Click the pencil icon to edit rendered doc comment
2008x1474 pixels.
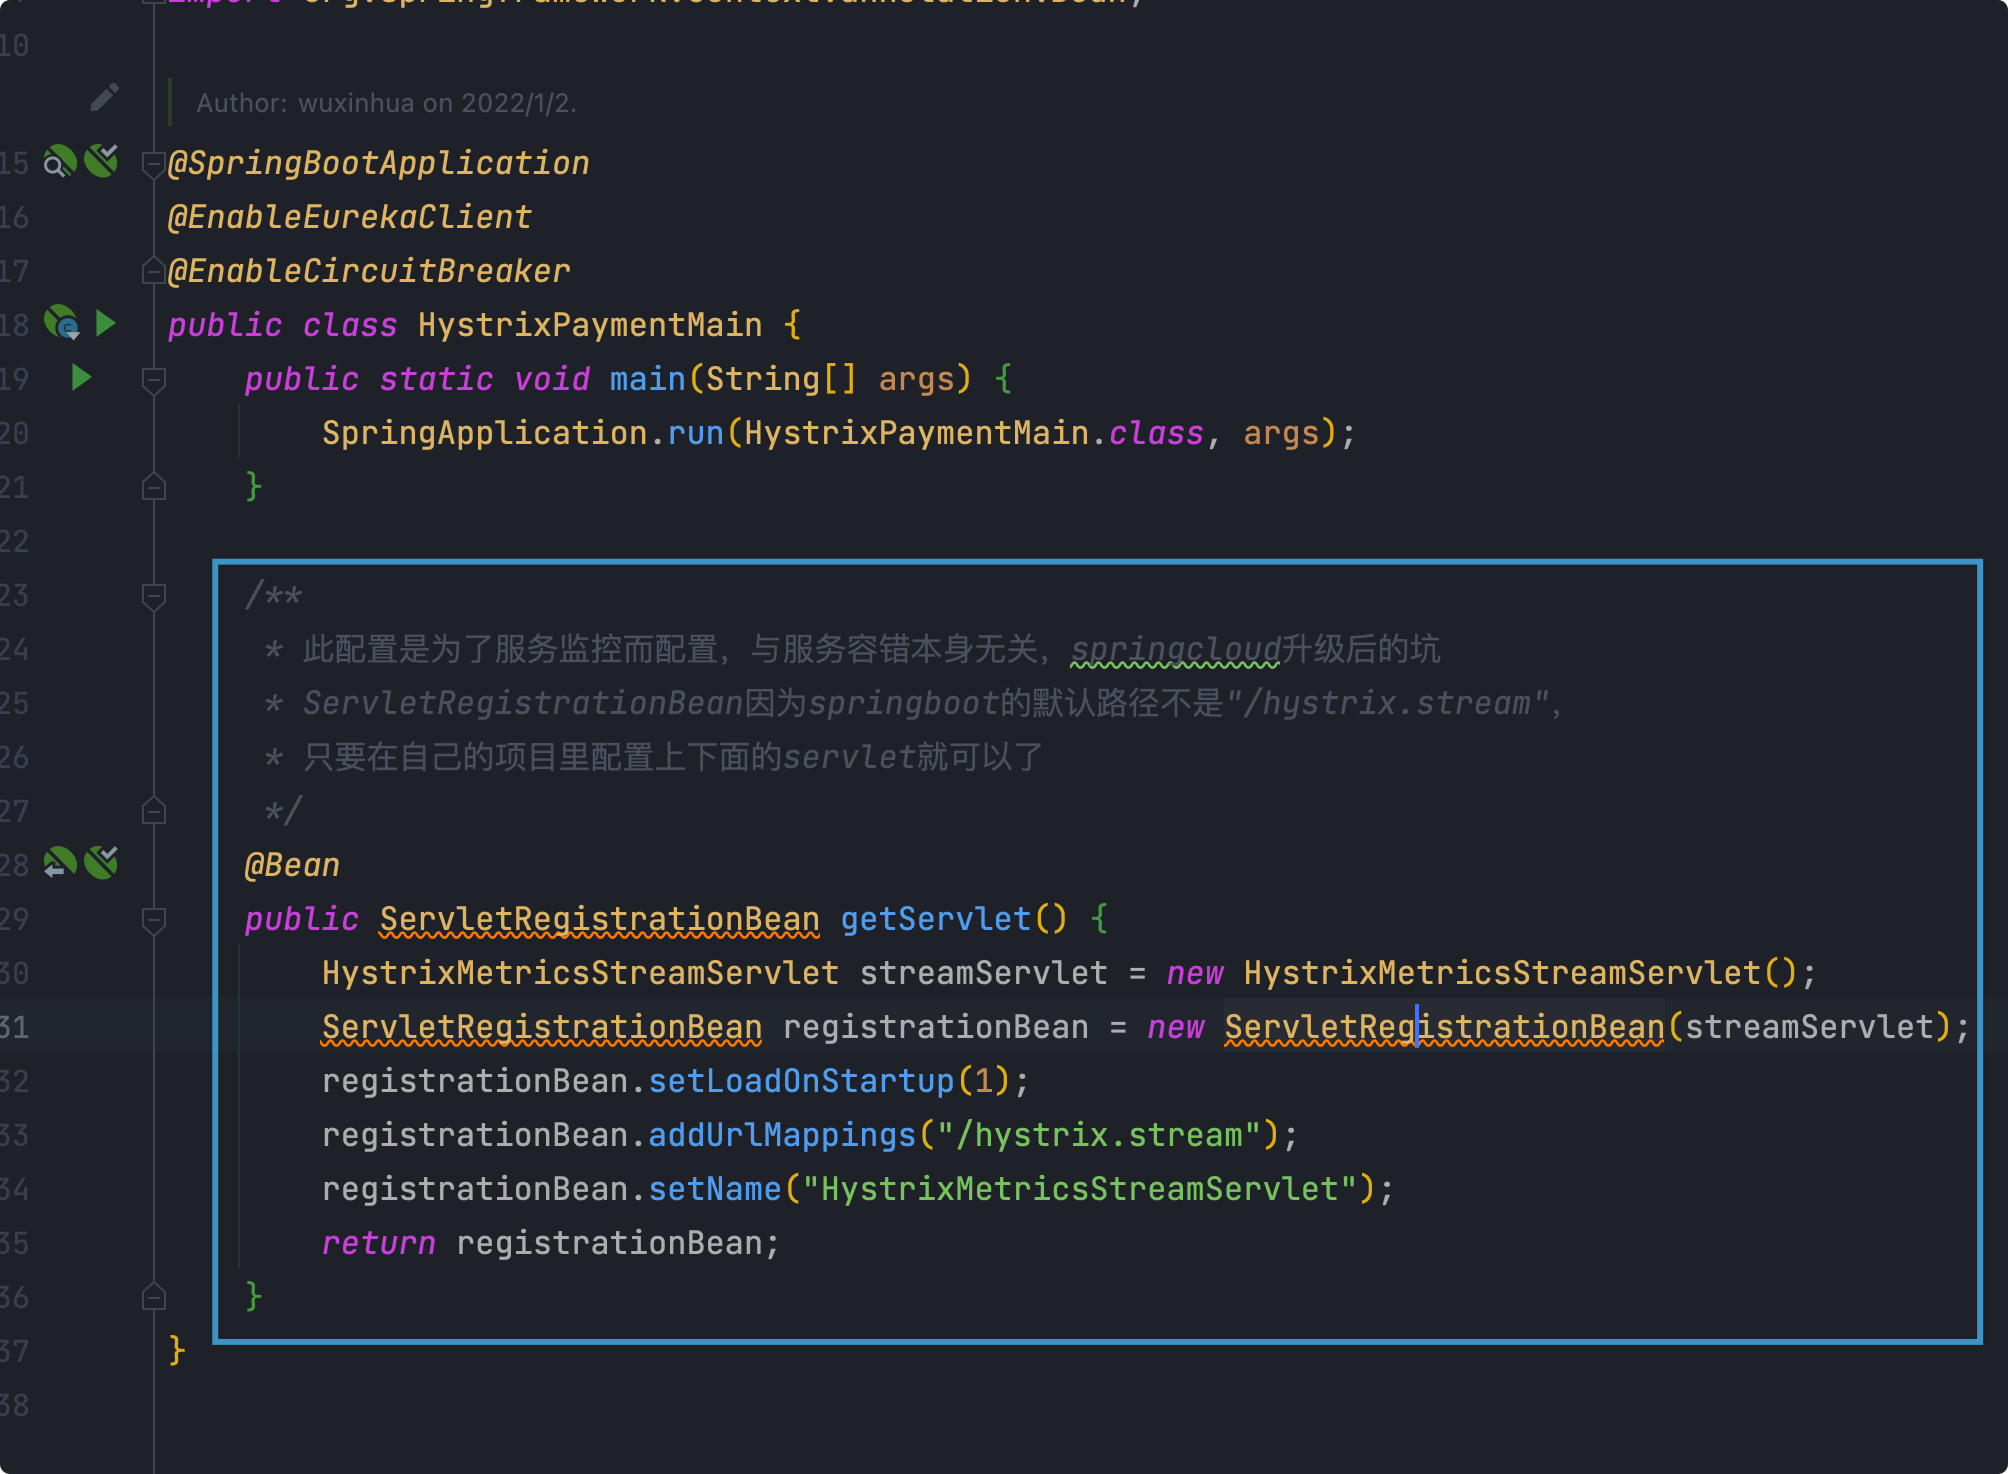(104, 97)
